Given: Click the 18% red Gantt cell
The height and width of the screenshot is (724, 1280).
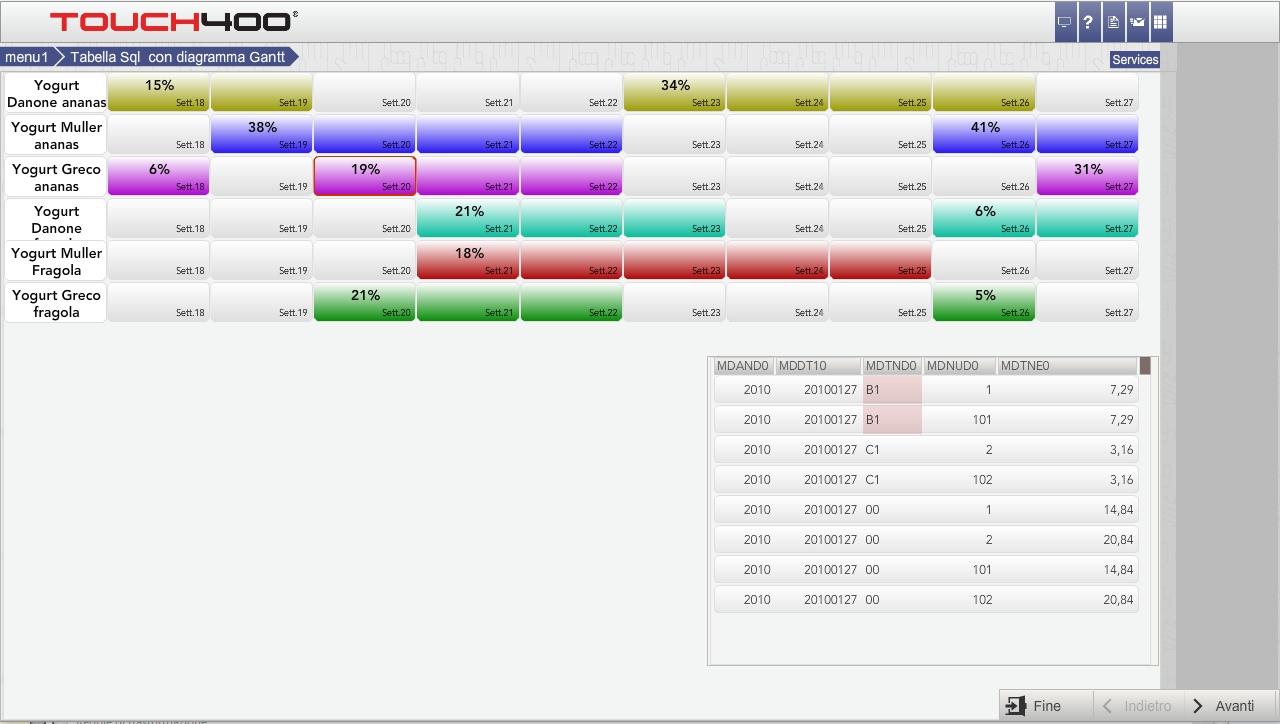Looking at the screenshot, I should point(468,260).
